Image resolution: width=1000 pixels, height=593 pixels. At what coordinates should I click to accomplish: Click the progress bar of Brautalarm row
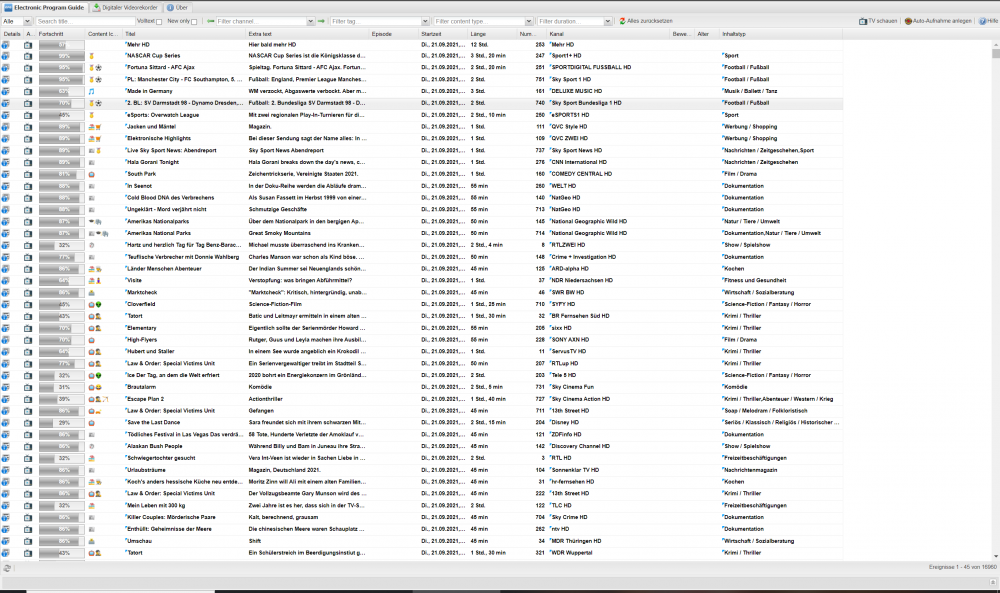61,387
